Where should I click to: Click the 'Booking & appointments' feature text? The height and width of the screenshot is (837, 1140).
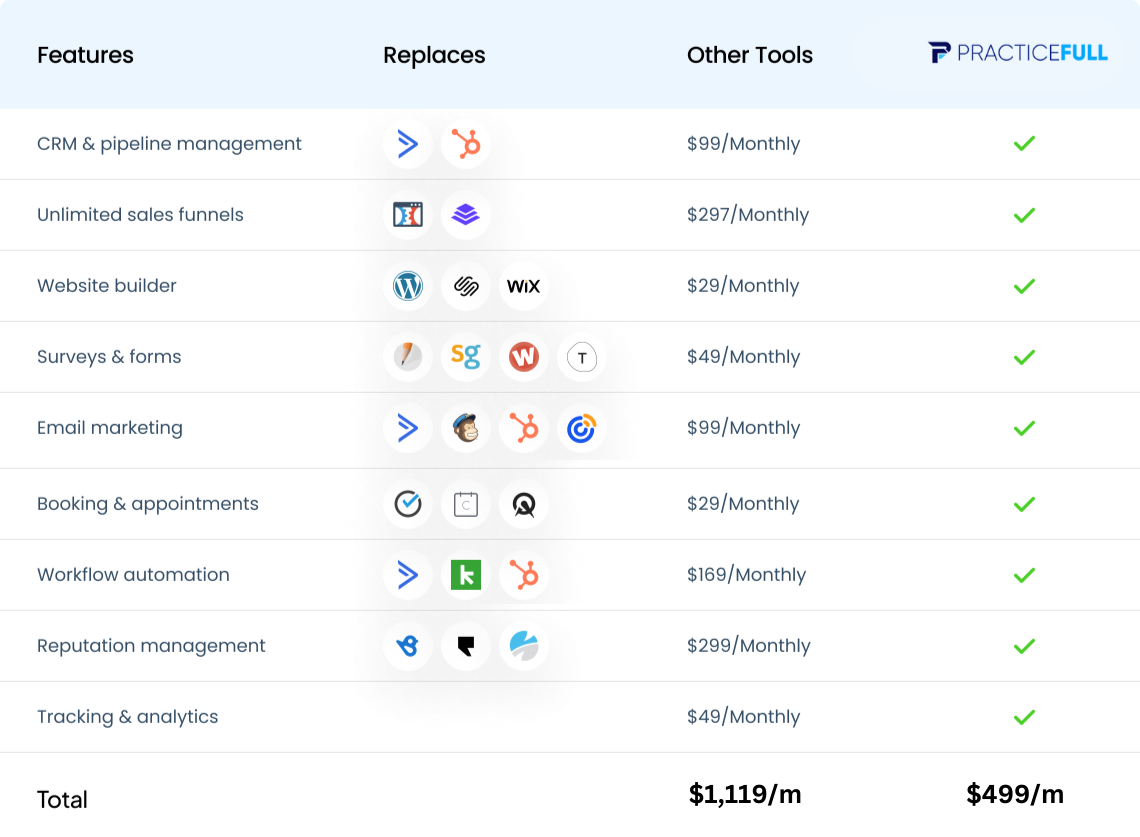point(148,504)
